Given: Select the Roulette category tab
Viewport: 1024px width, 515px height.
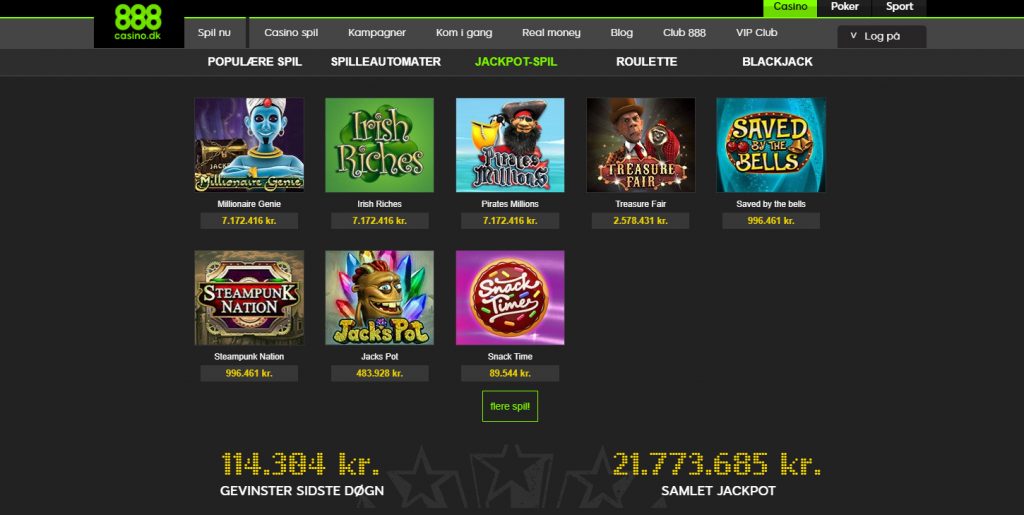Looking at the screenshot, I should [x=647, y=61].
